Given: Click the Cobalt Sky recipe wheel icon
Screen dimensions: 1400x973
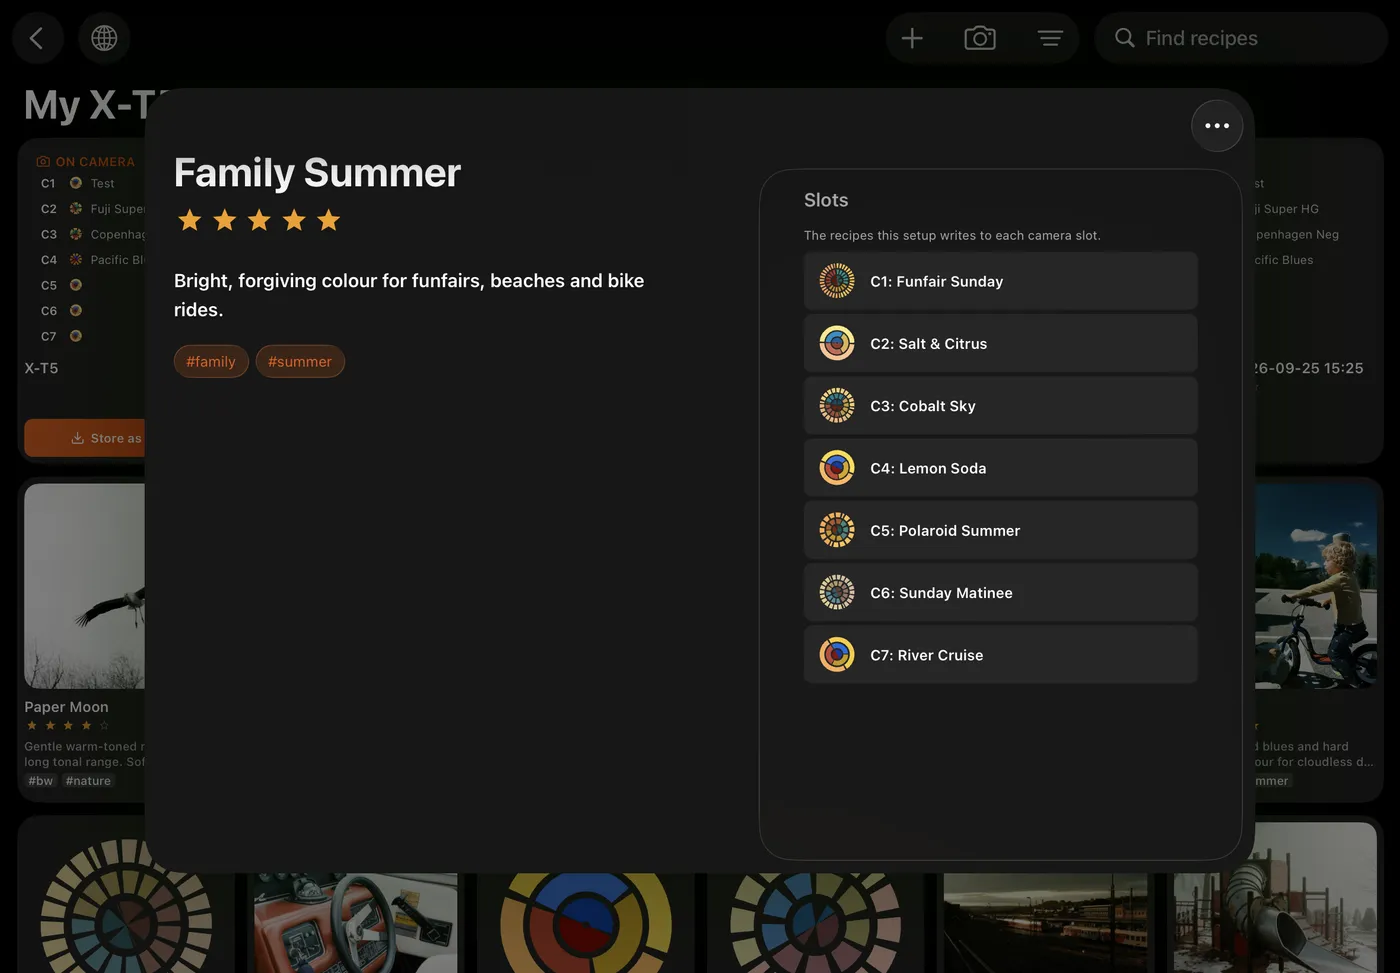Looking at the screenshot, I should 837,406.
